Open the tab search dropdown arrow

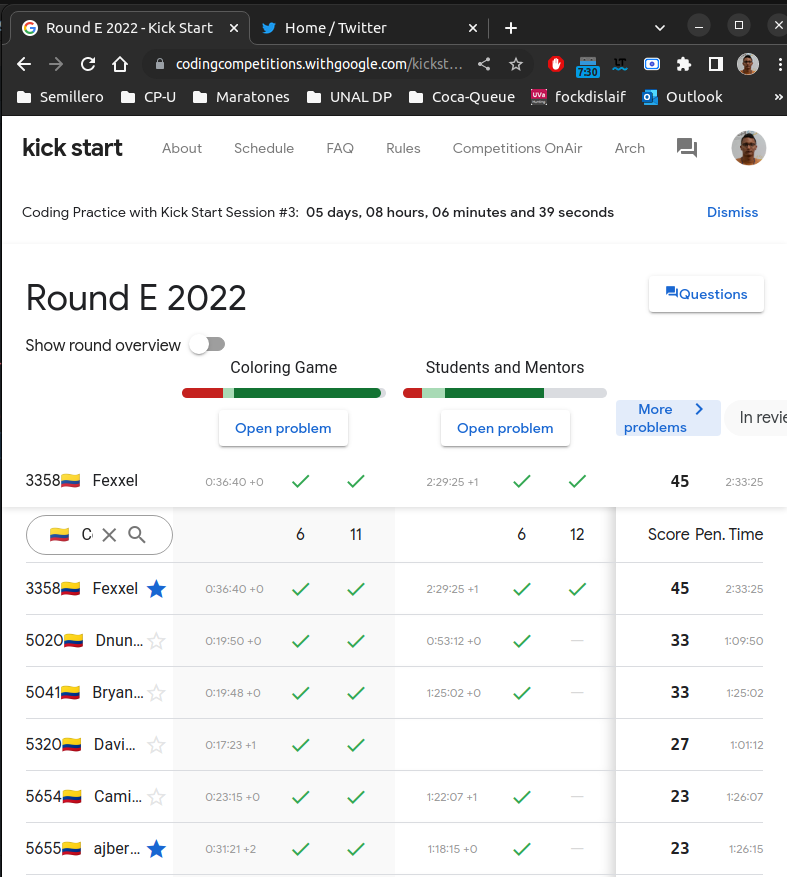[x=660, y=28]
